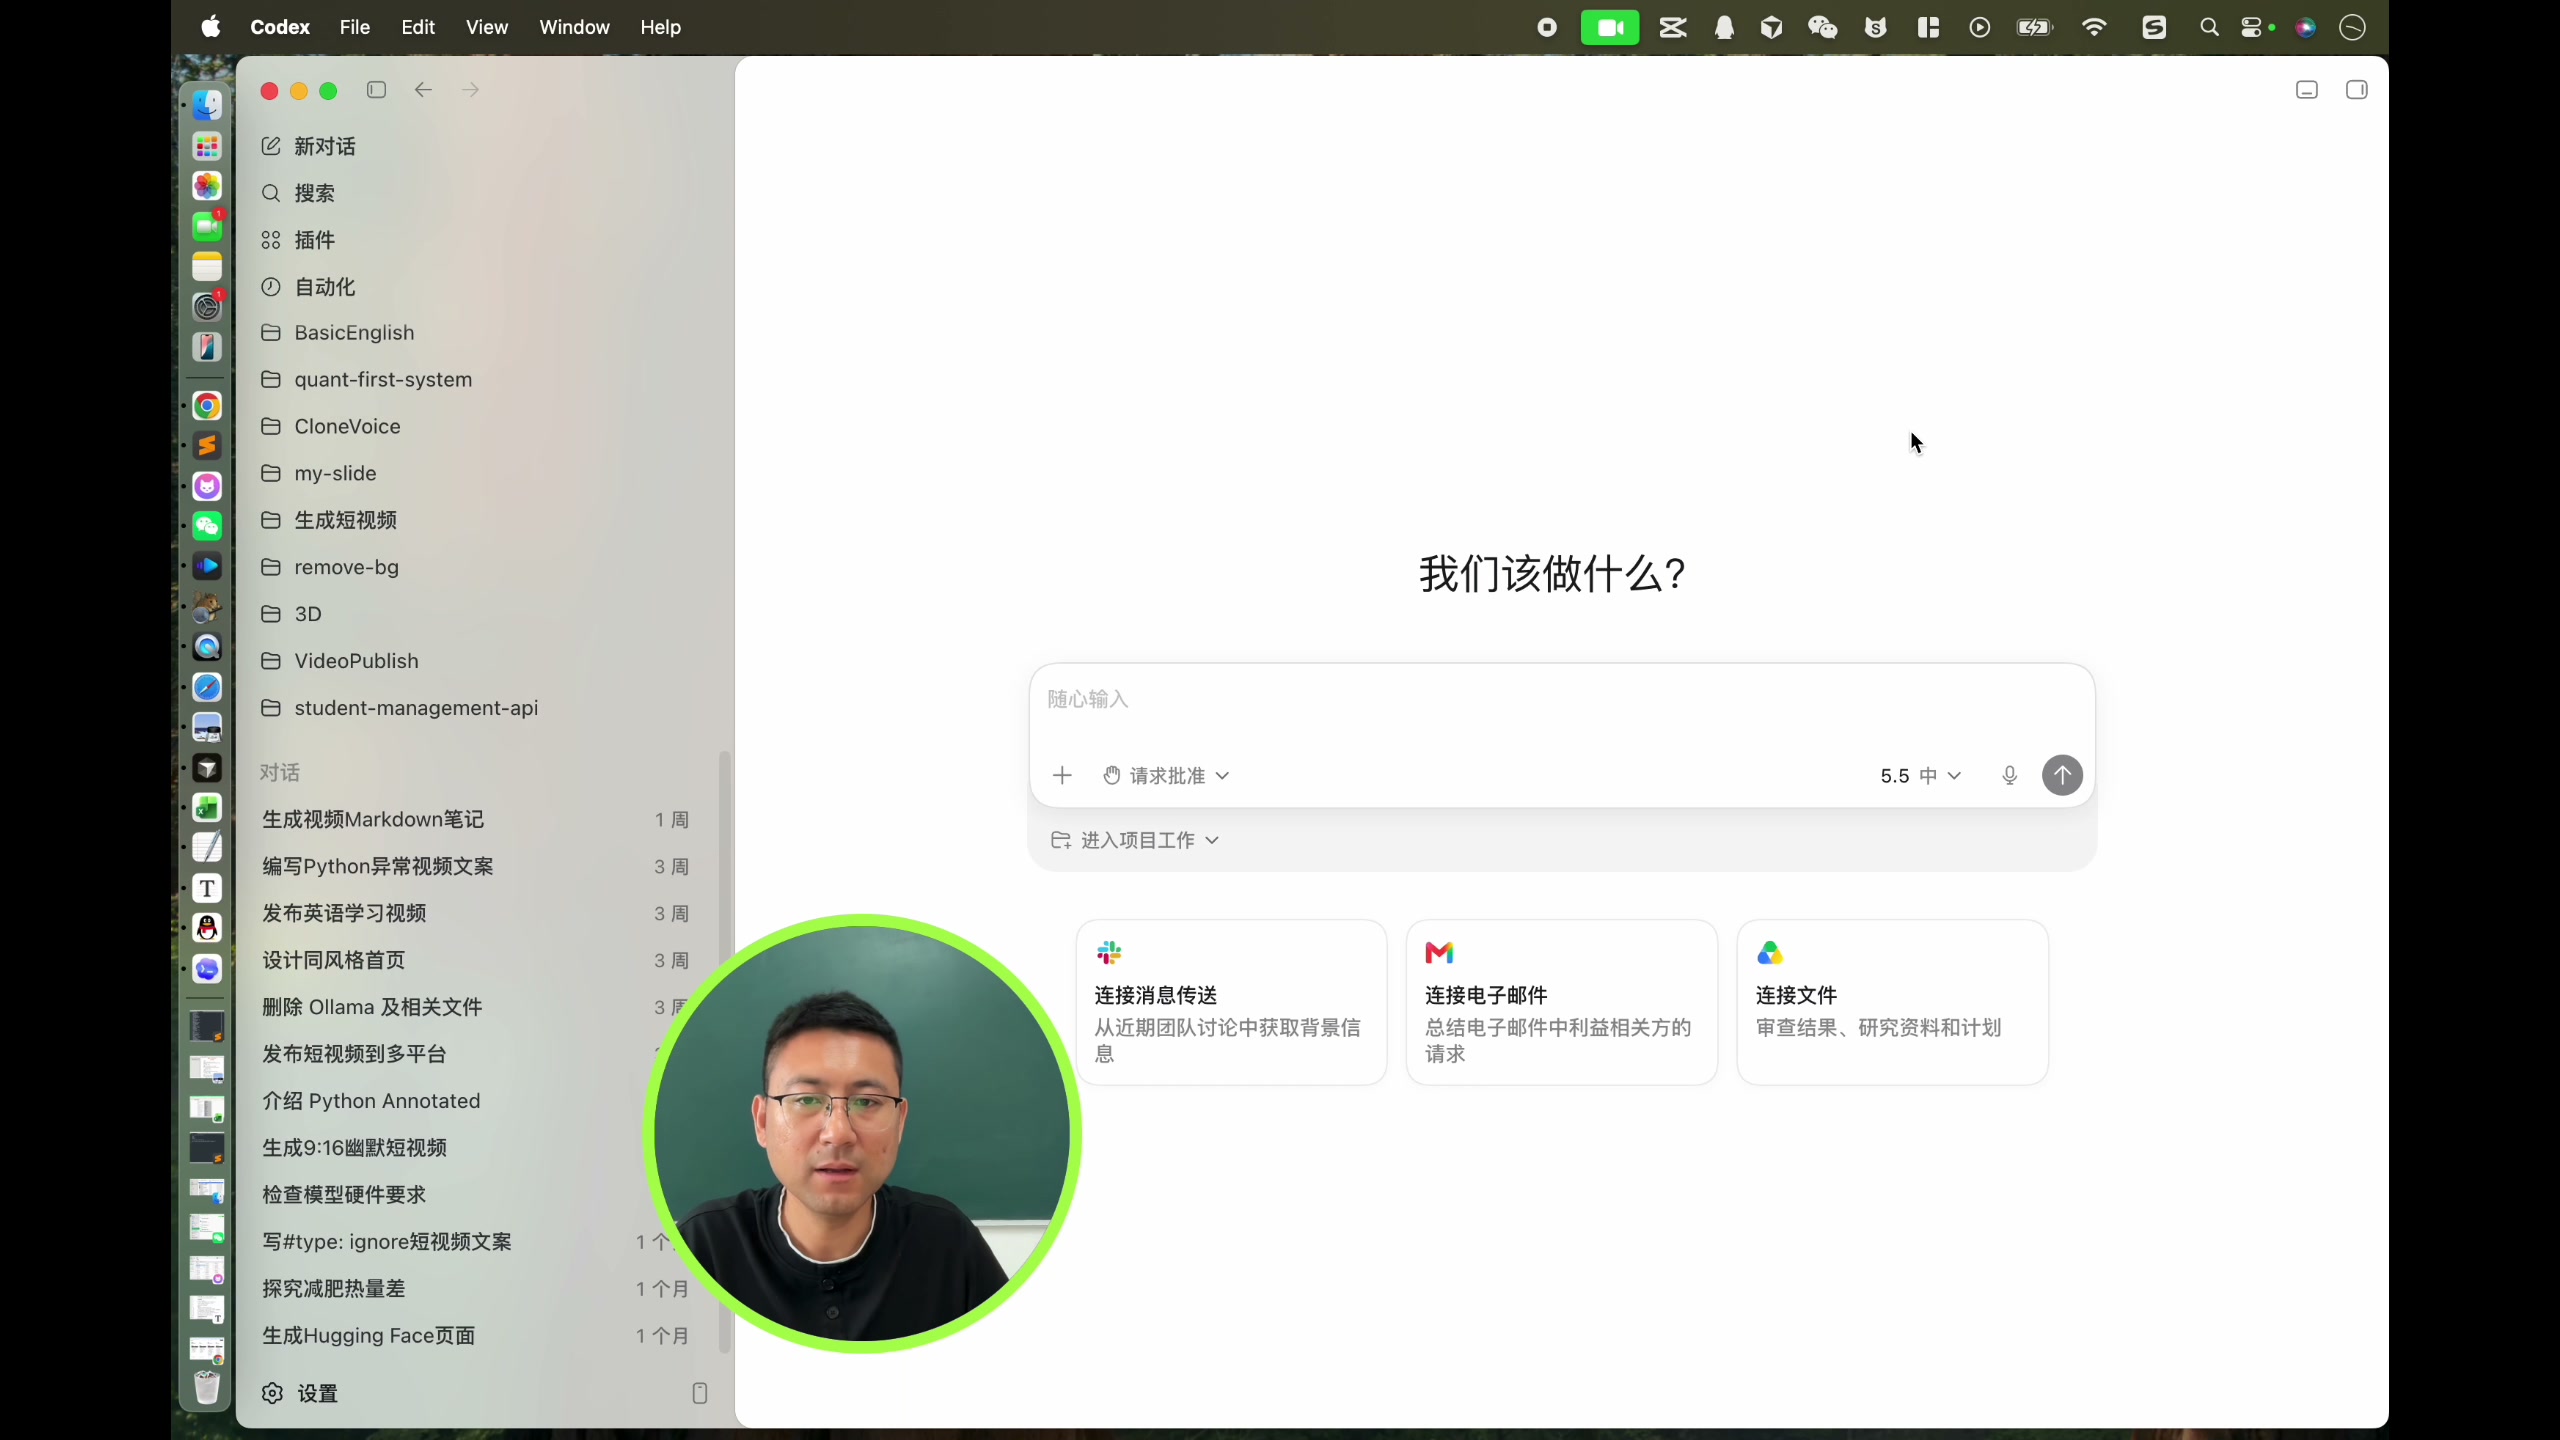This screenshot has height=1440, width=2560.
Task: Click the conversations list scrollbar
Action: 724,1050
